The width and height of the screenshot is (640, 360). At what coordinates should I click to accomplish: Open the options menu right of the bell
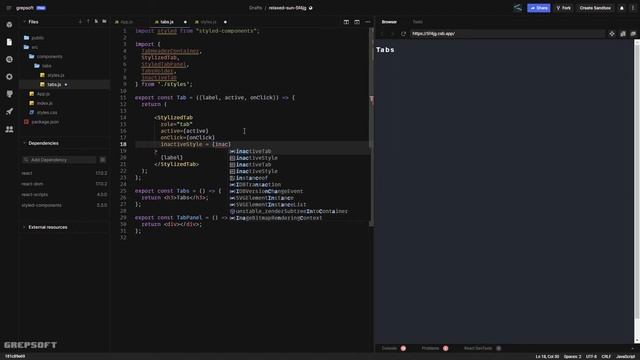(633, 8)
